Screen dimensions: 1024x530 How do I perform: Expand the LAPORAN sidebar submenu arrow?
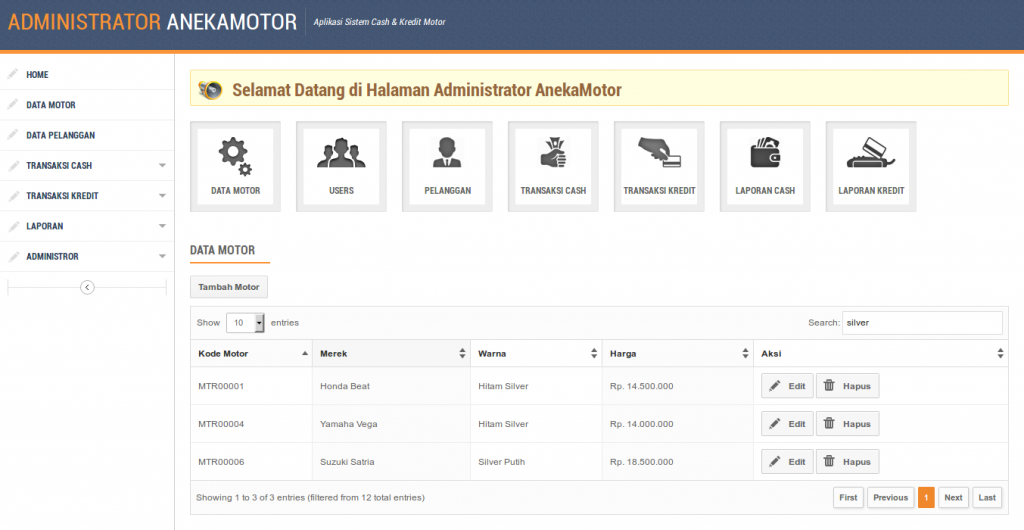pyautogui.click(x=163, y=226)
